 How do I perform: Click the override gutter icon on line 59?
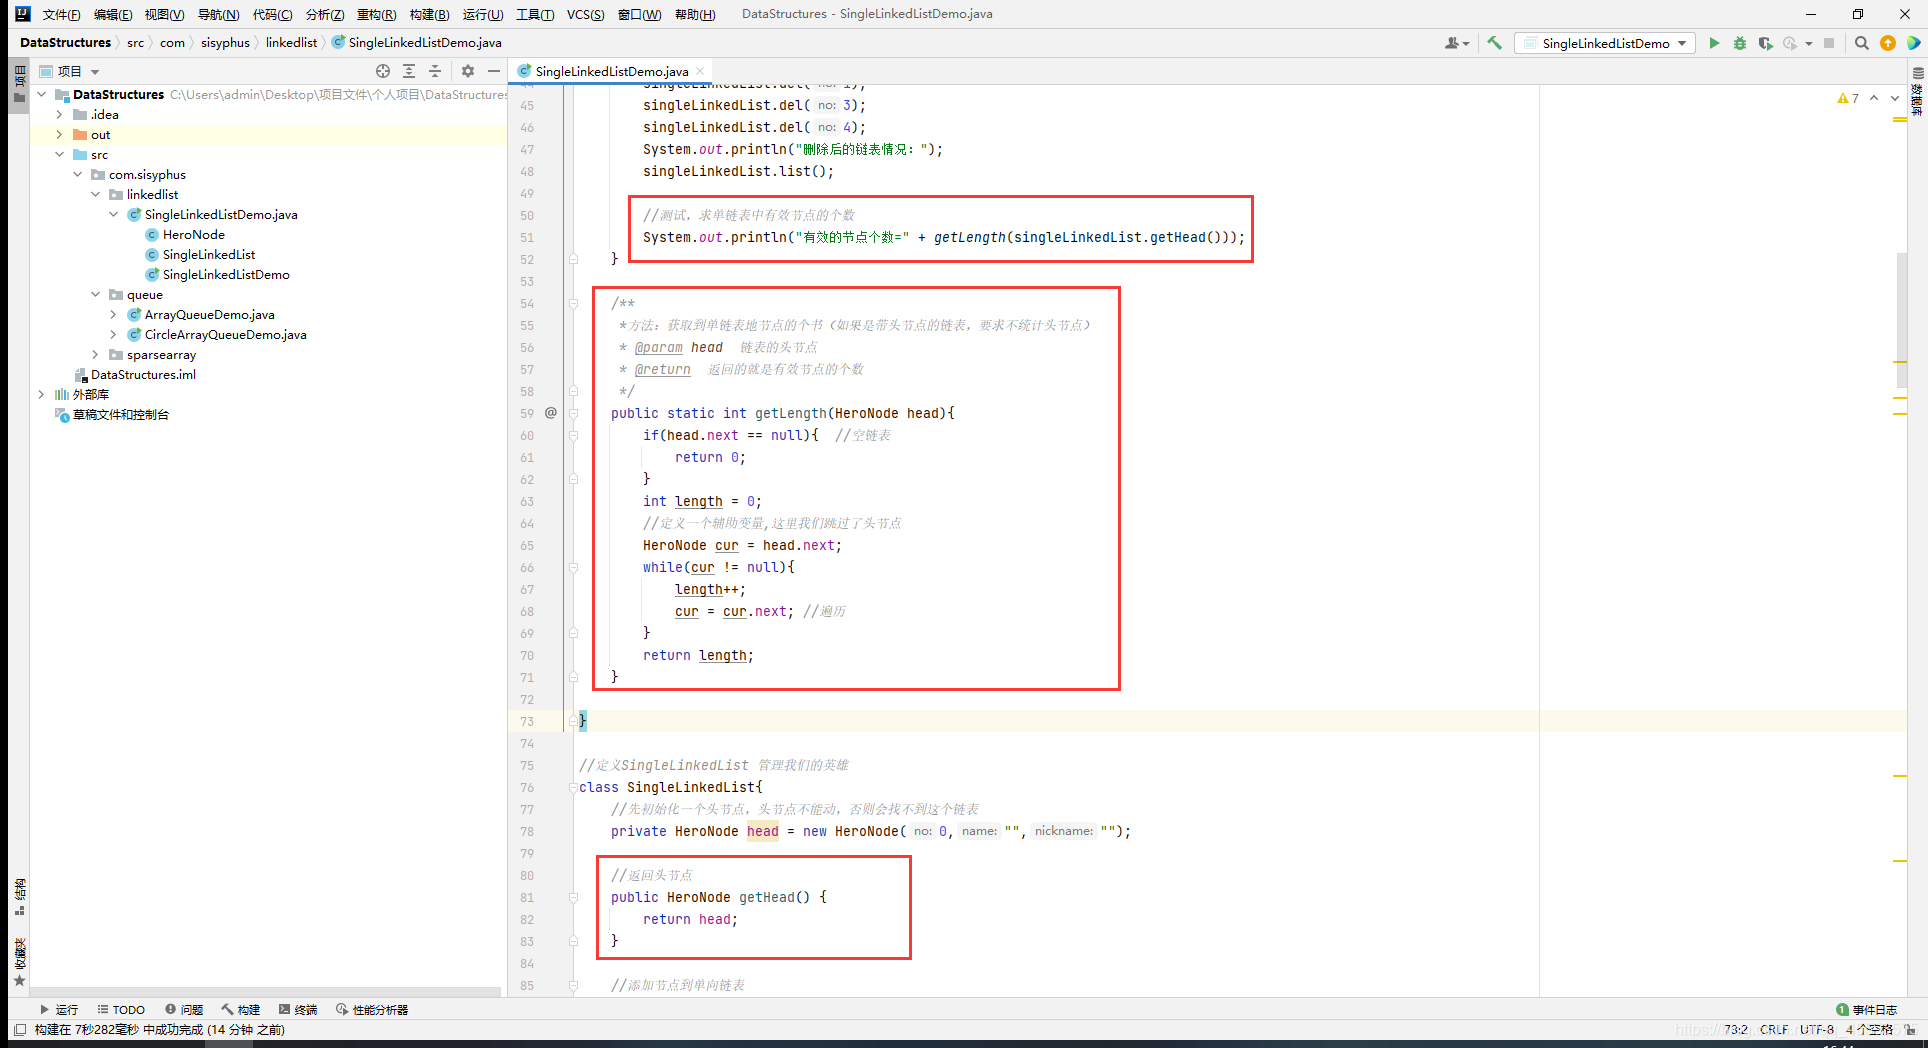pyautogui.click(x=550, y=413)
